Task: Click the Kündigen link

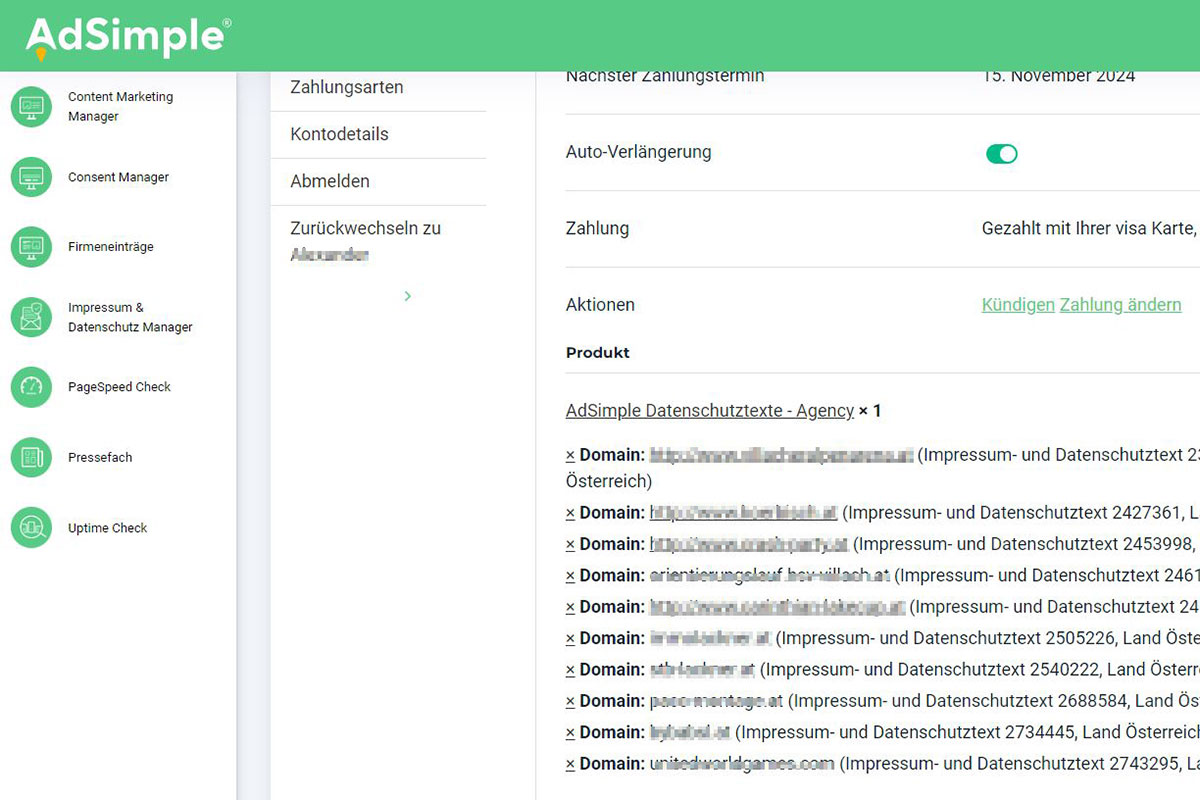Action: click(1018, 305)
